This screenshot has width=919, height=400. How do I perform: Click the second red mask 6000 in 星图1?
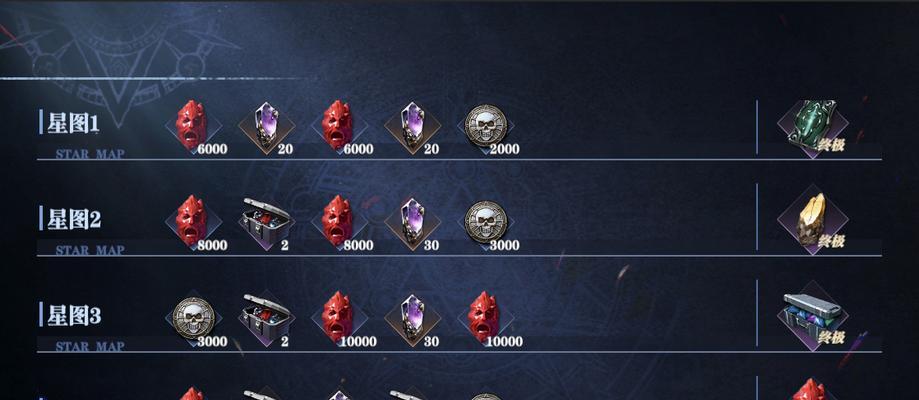coord(340,127)
